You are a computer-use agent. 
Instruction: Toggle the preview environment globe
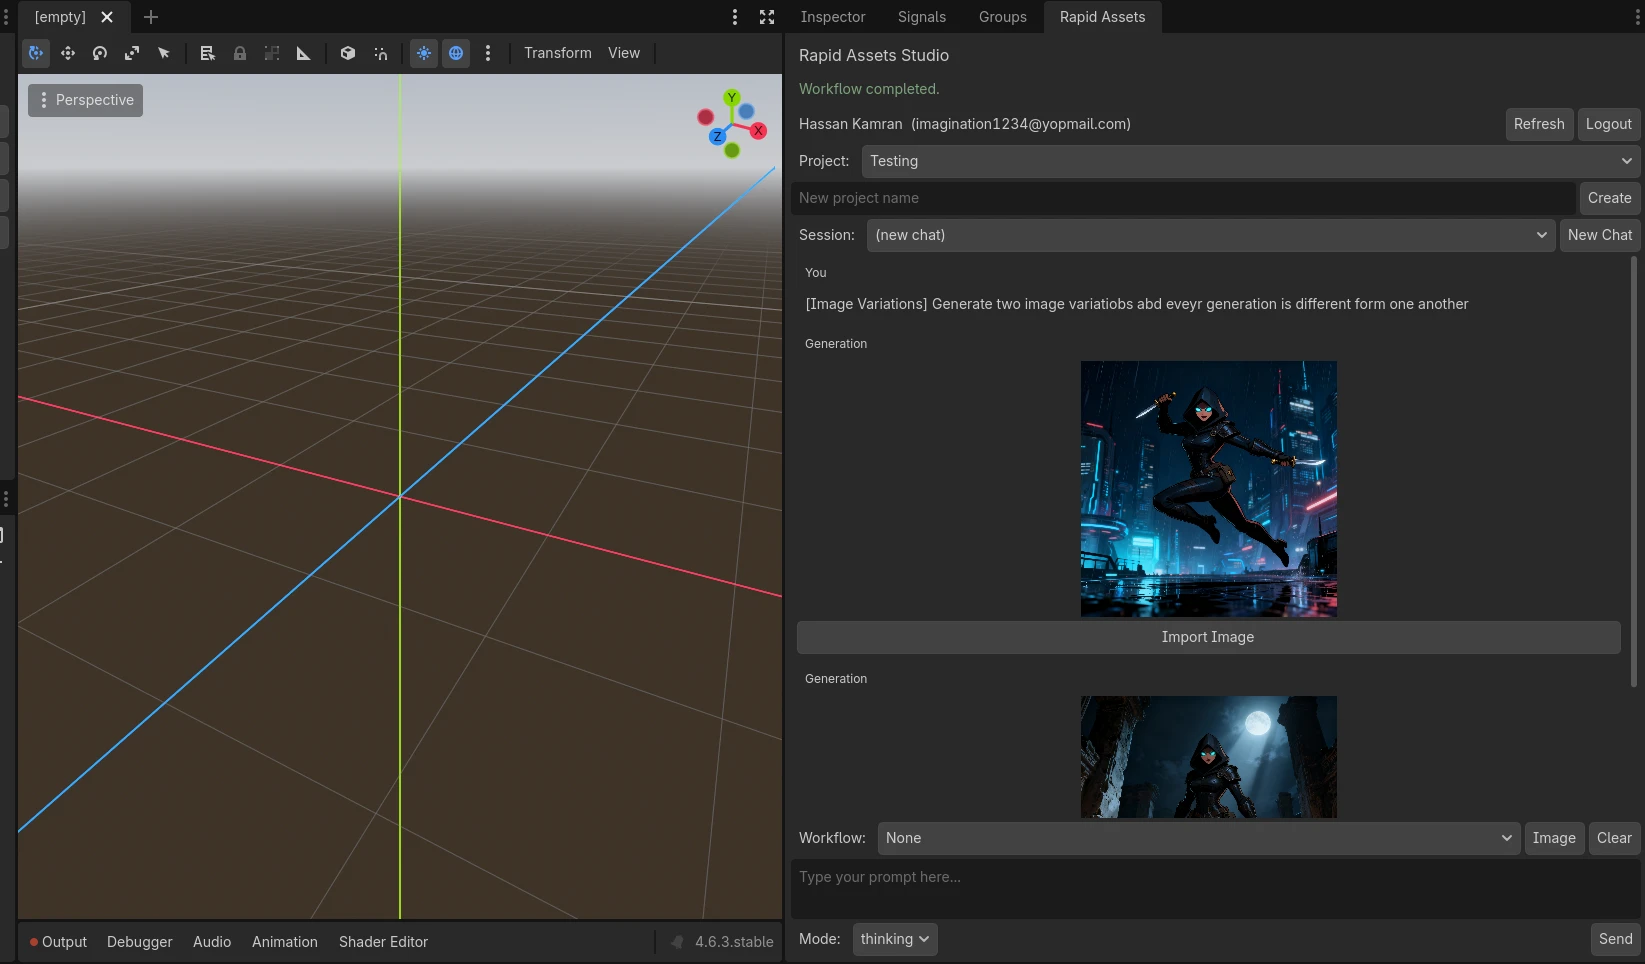(x=456, y=53)
